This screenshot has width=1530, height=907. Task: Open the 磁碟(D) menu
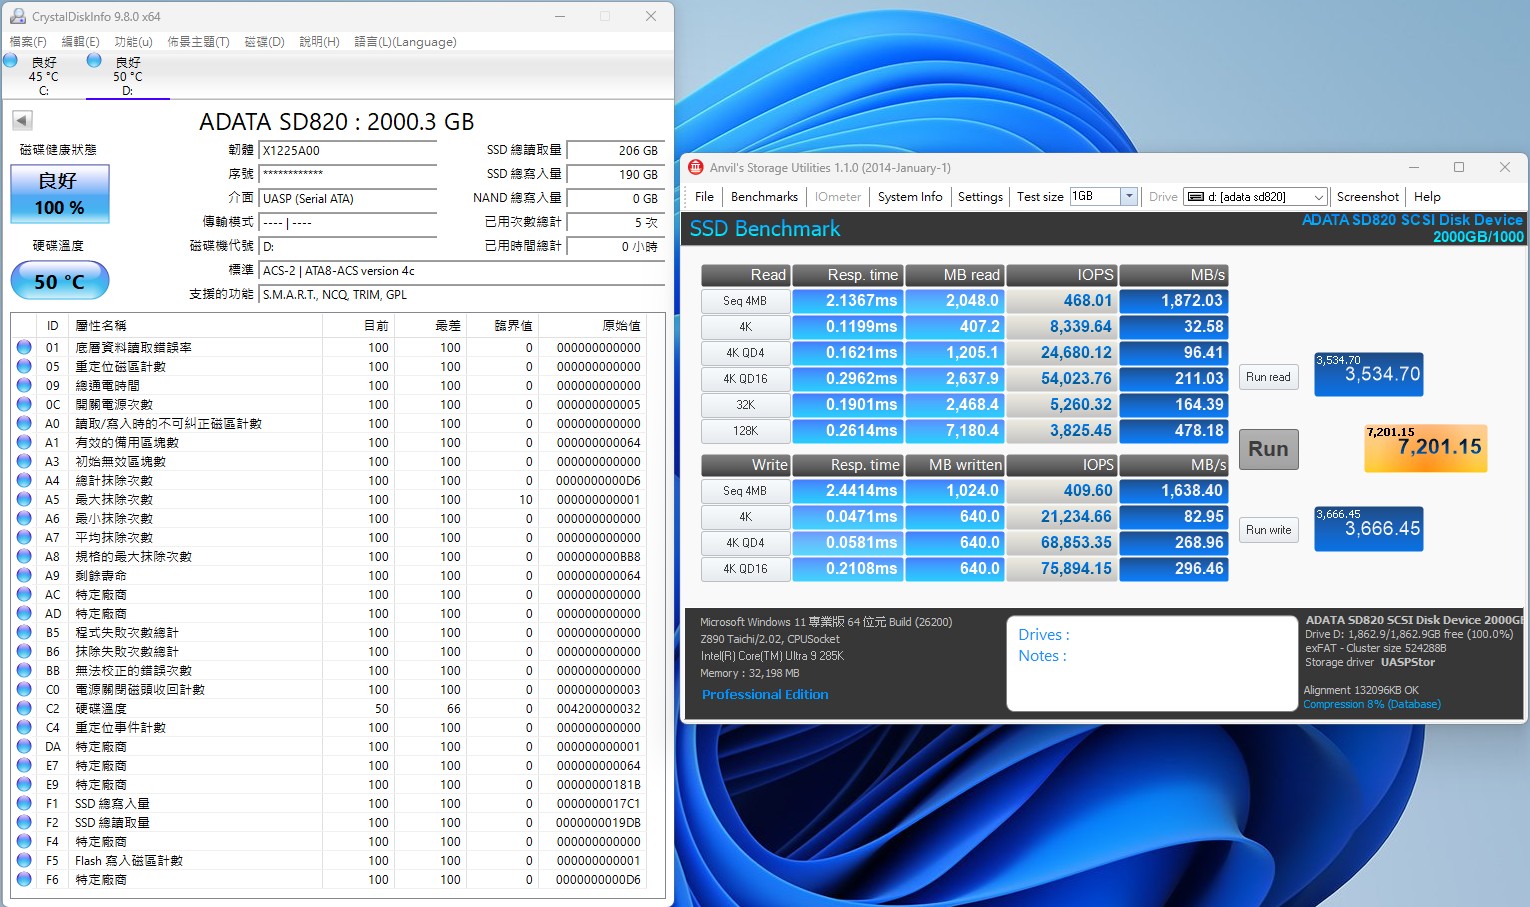pyautogui.click(x=264, y=42)
